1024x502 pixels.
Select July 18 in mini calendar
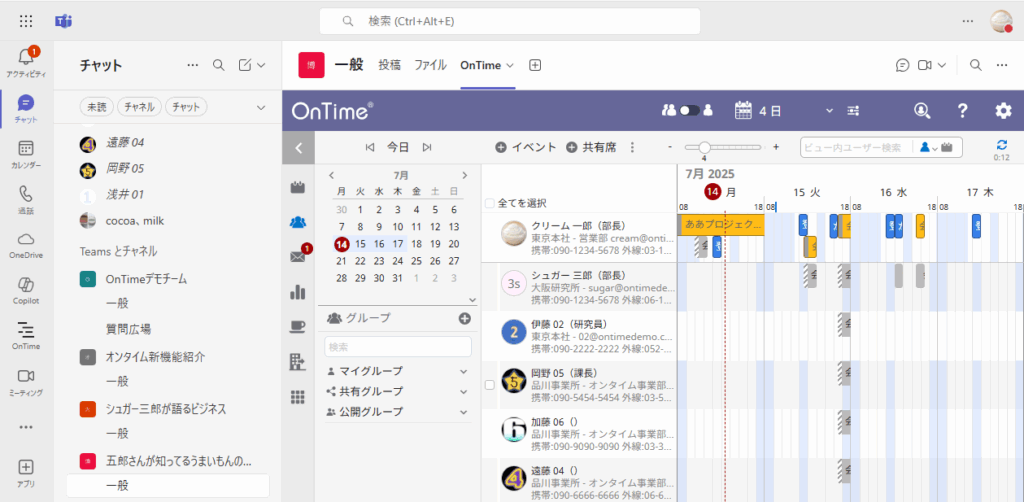click(x=416, y=244)
